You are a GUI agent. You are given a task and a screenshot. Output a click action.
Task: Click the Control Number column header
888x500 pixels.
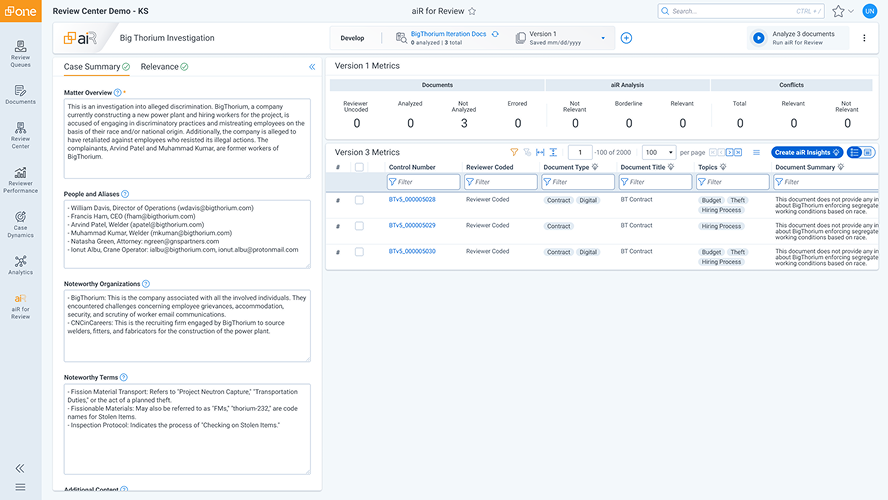412,167
